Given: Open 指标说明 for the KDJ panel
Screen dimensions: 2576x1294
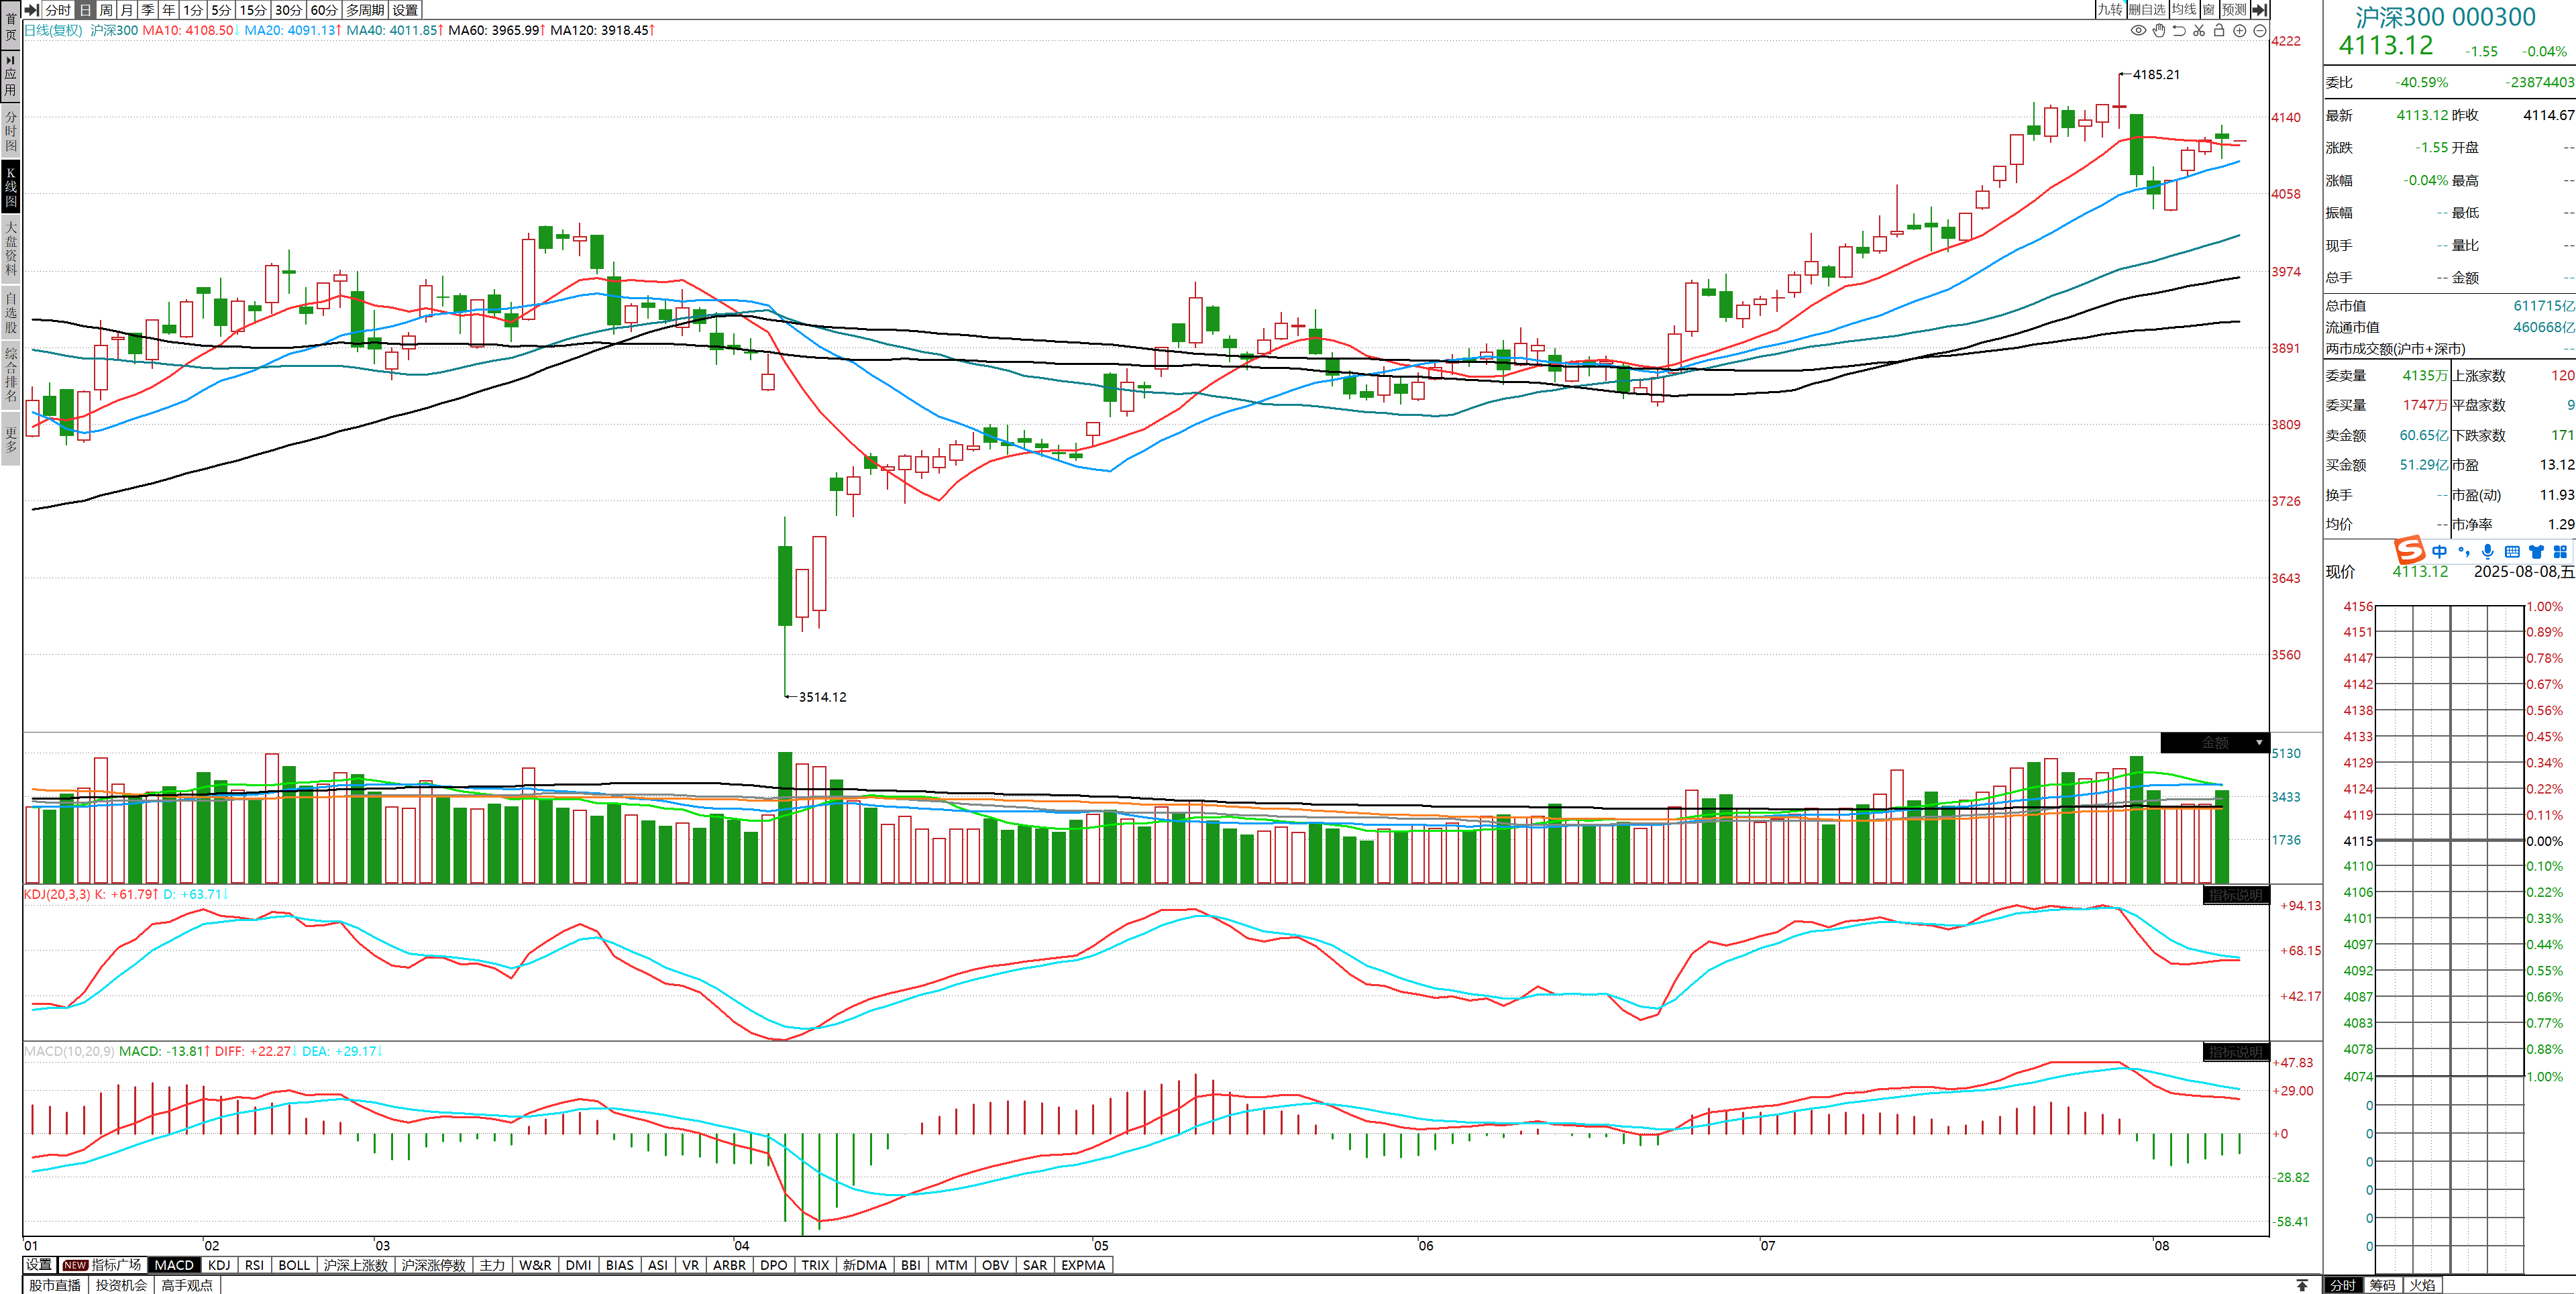Looking at the screenshot, I should pos(2235,895).
